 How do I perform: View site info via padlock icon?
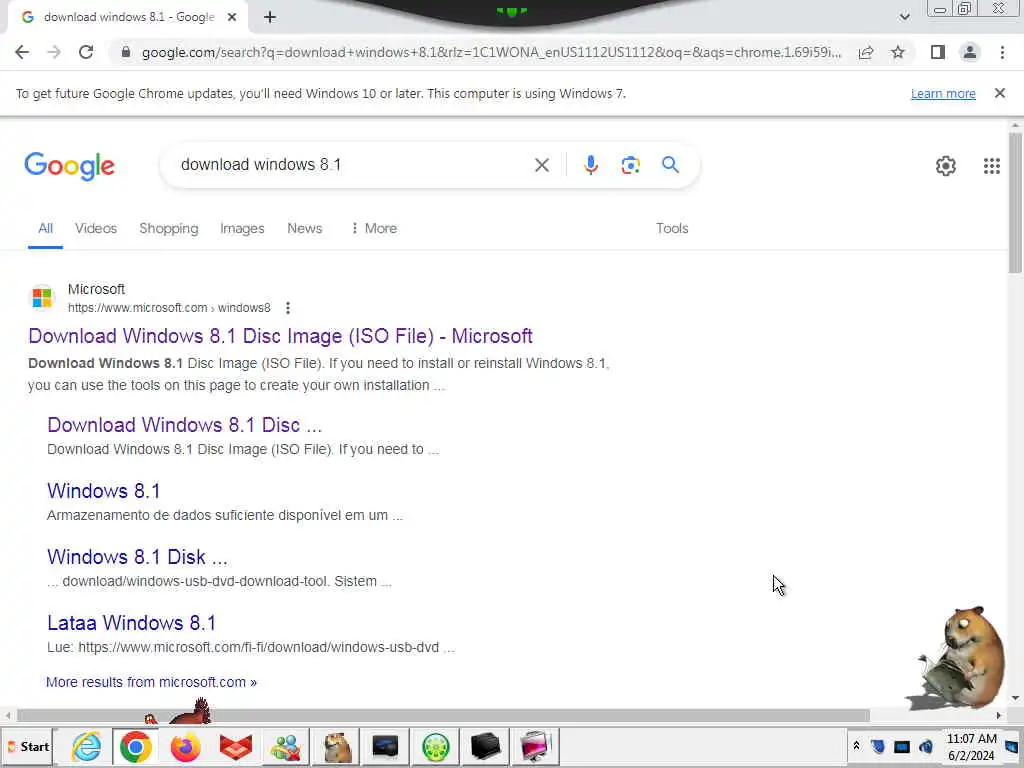click(x=126, y=52)
